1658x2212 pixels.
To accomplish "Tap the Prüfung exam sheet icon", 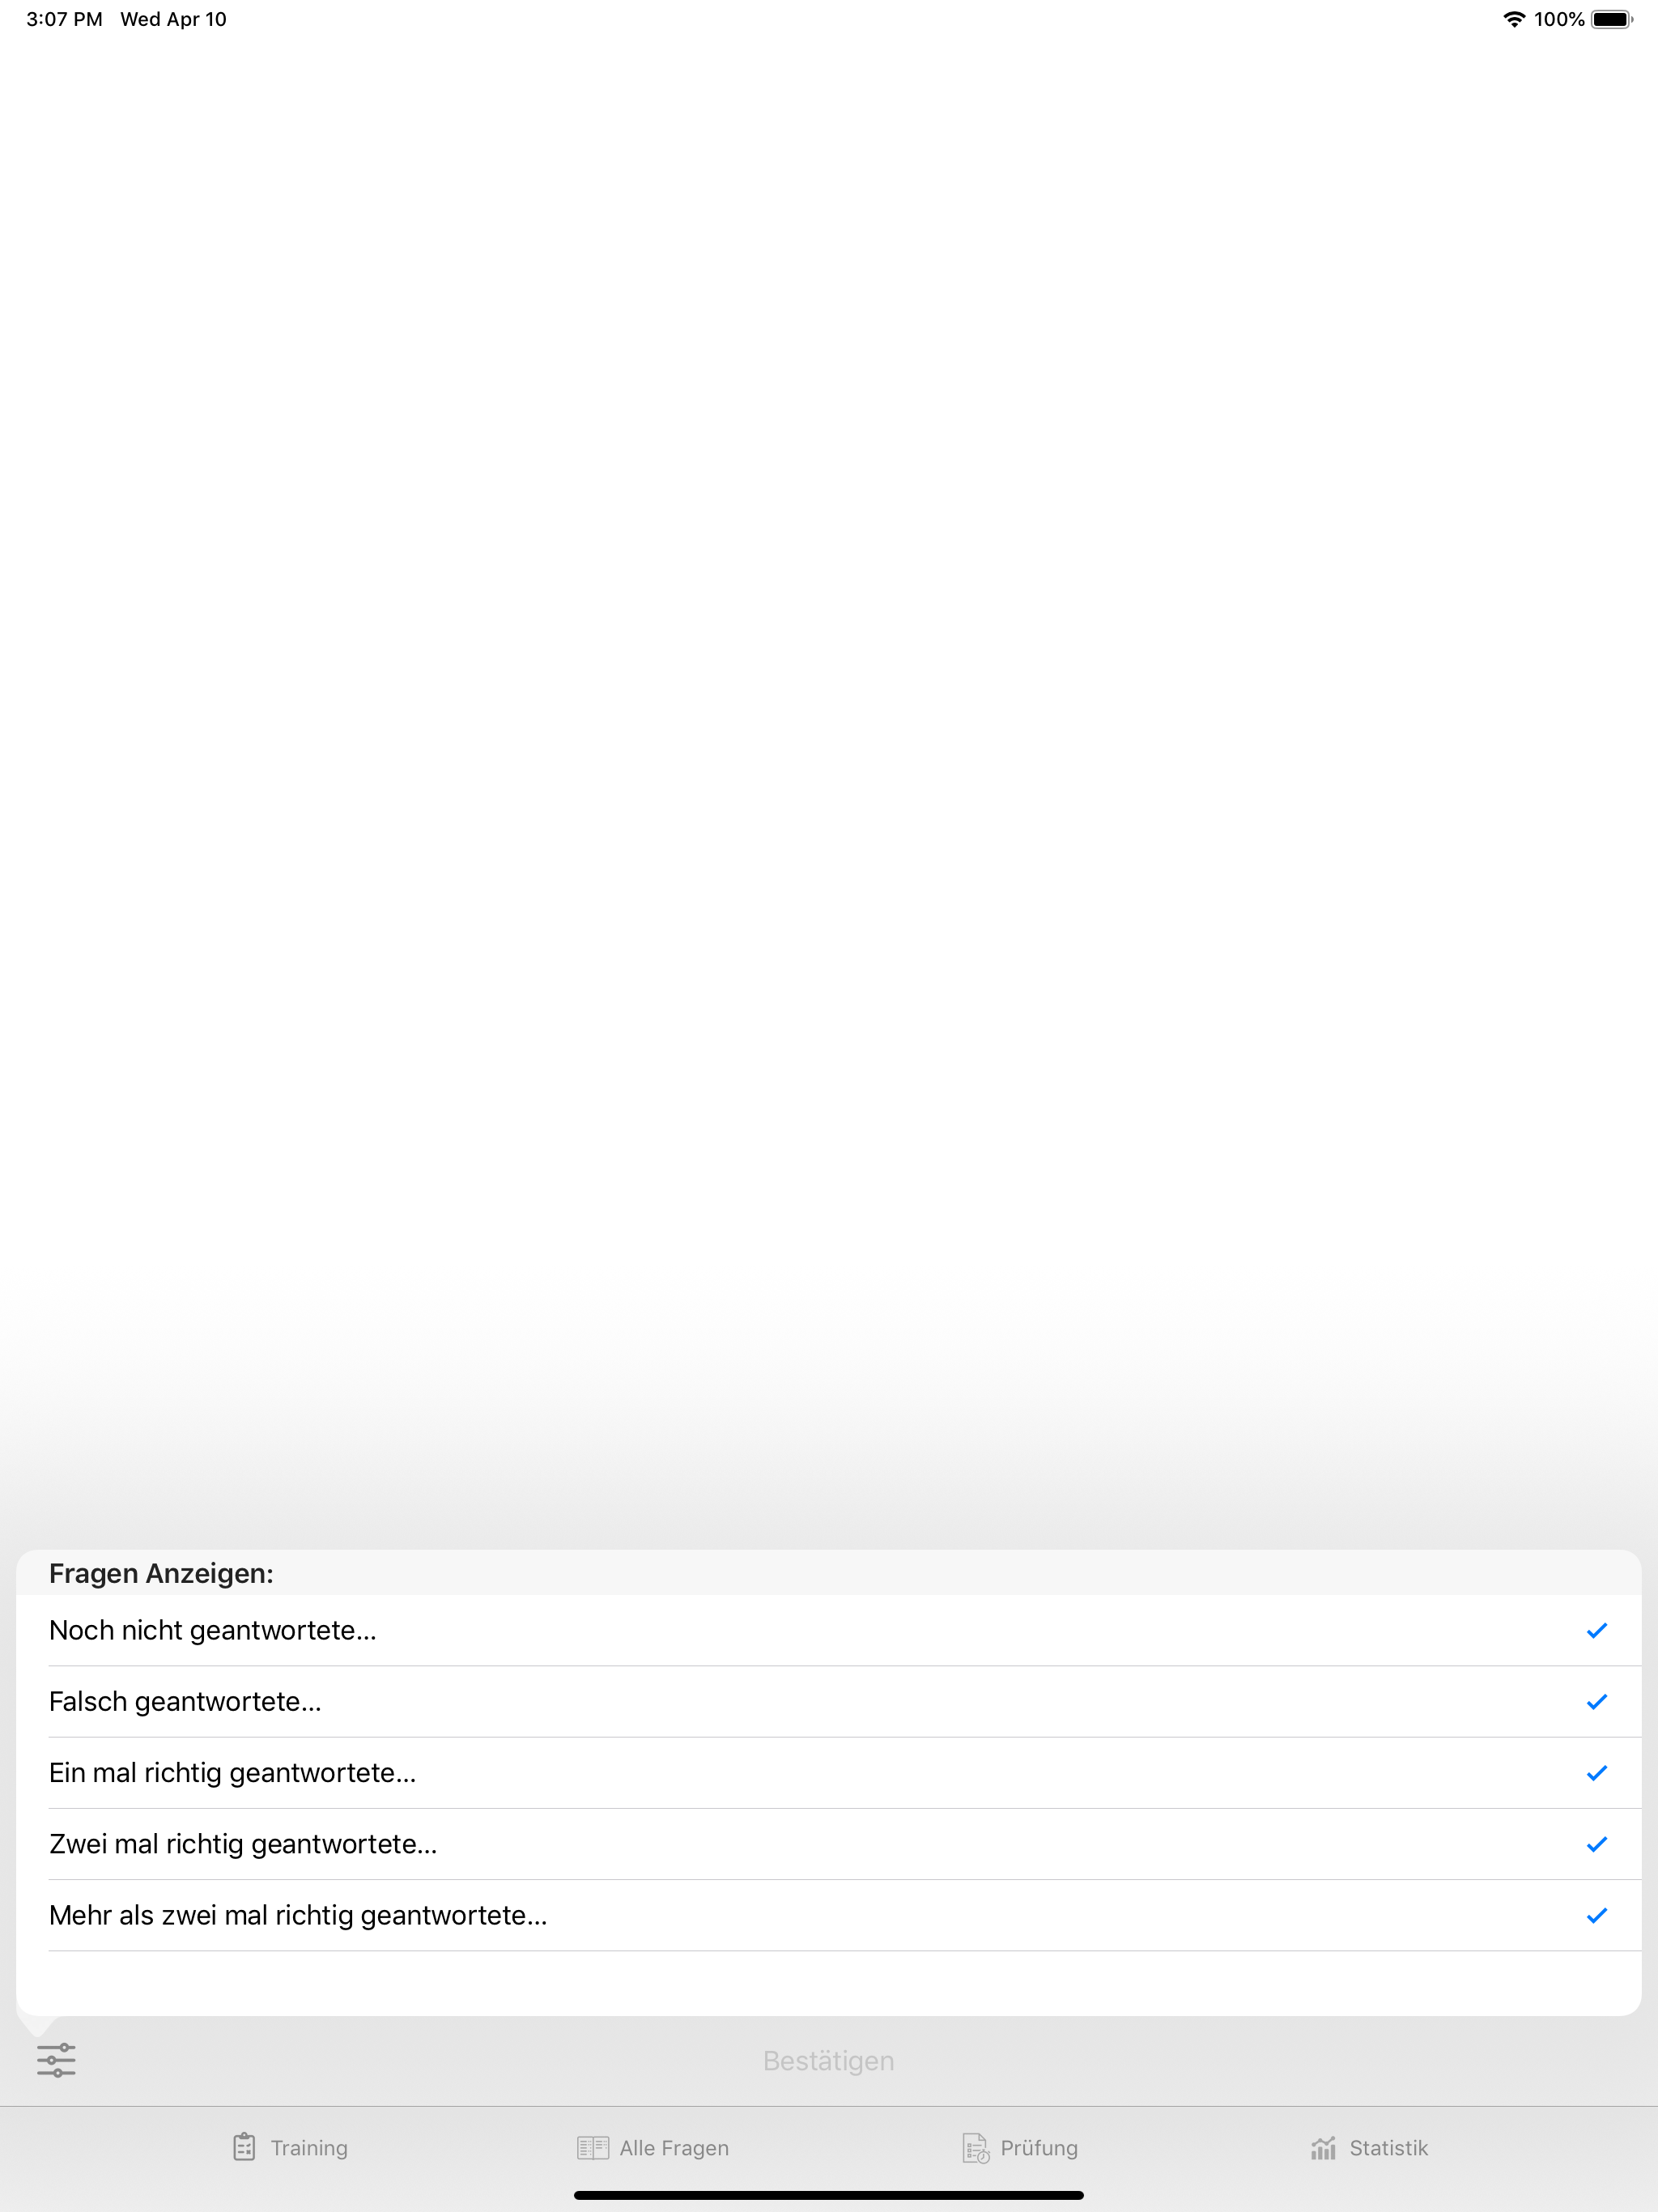I will point(976,2147).
